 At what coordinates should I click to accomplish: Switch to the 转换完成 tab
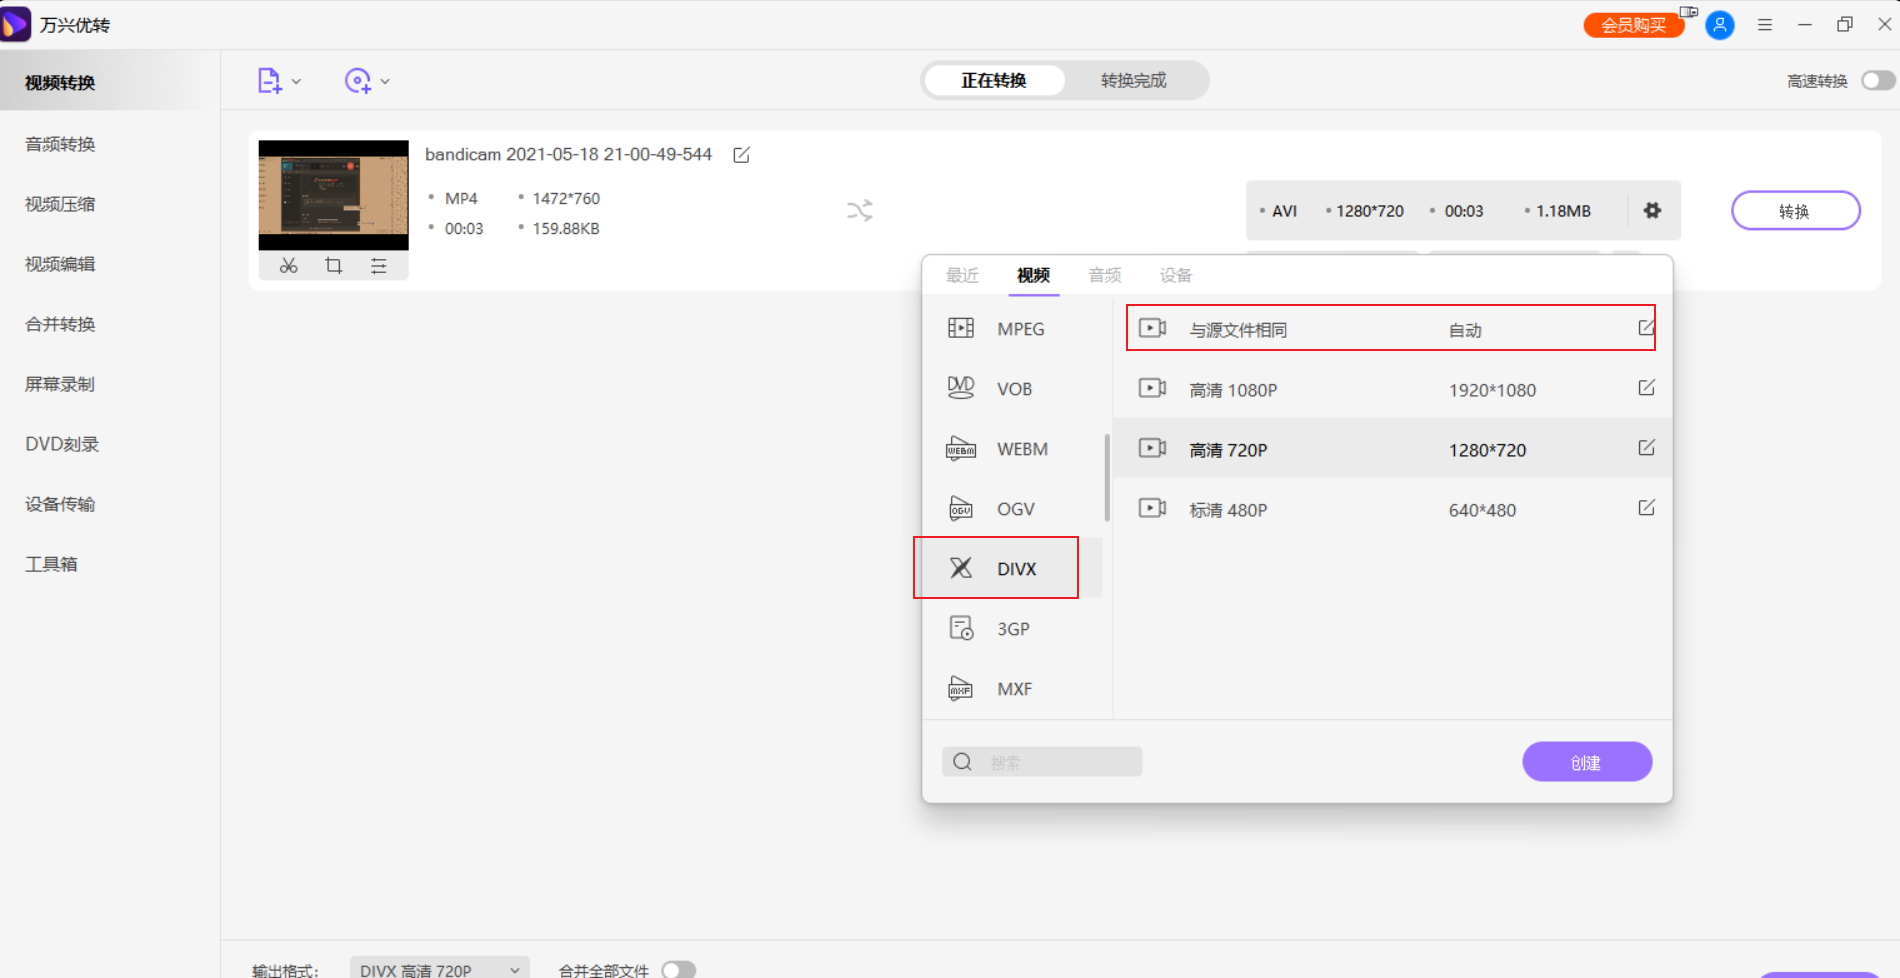coord(1133,80)
